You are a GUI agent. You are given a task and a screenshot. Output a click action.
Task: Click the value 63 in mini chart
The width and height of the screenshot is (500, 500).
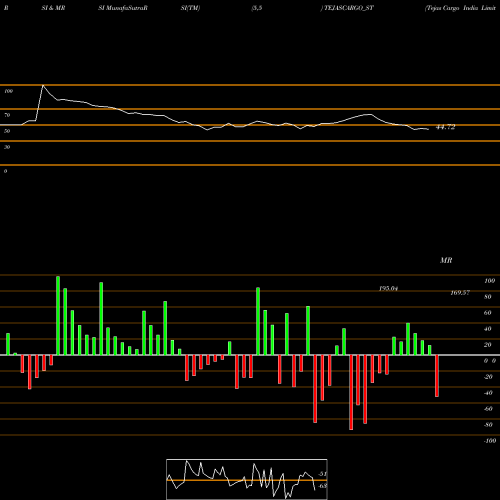coord(322,486)
